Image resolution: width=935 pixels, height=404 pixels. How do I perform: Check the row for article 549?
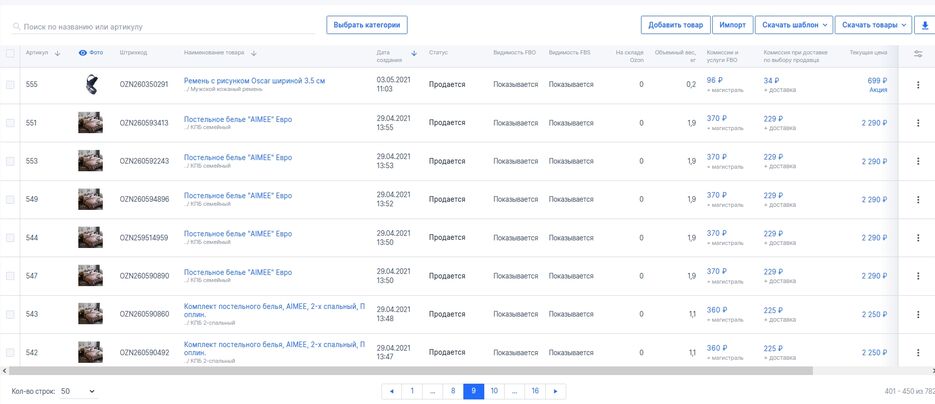(x=10, y=200)
